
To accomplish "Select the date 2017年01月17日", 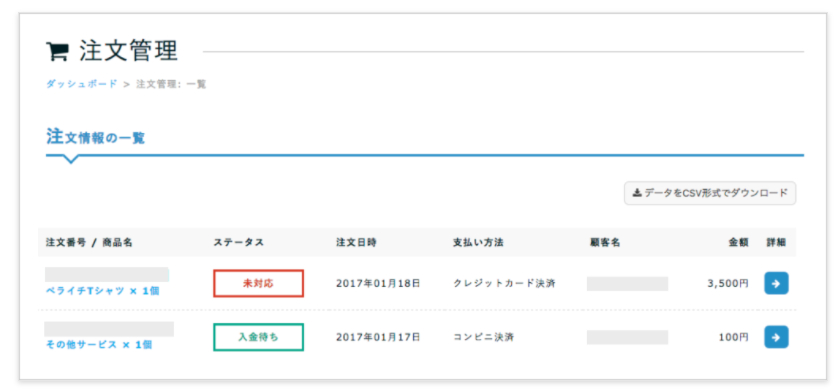I will (x=378, y=337).
